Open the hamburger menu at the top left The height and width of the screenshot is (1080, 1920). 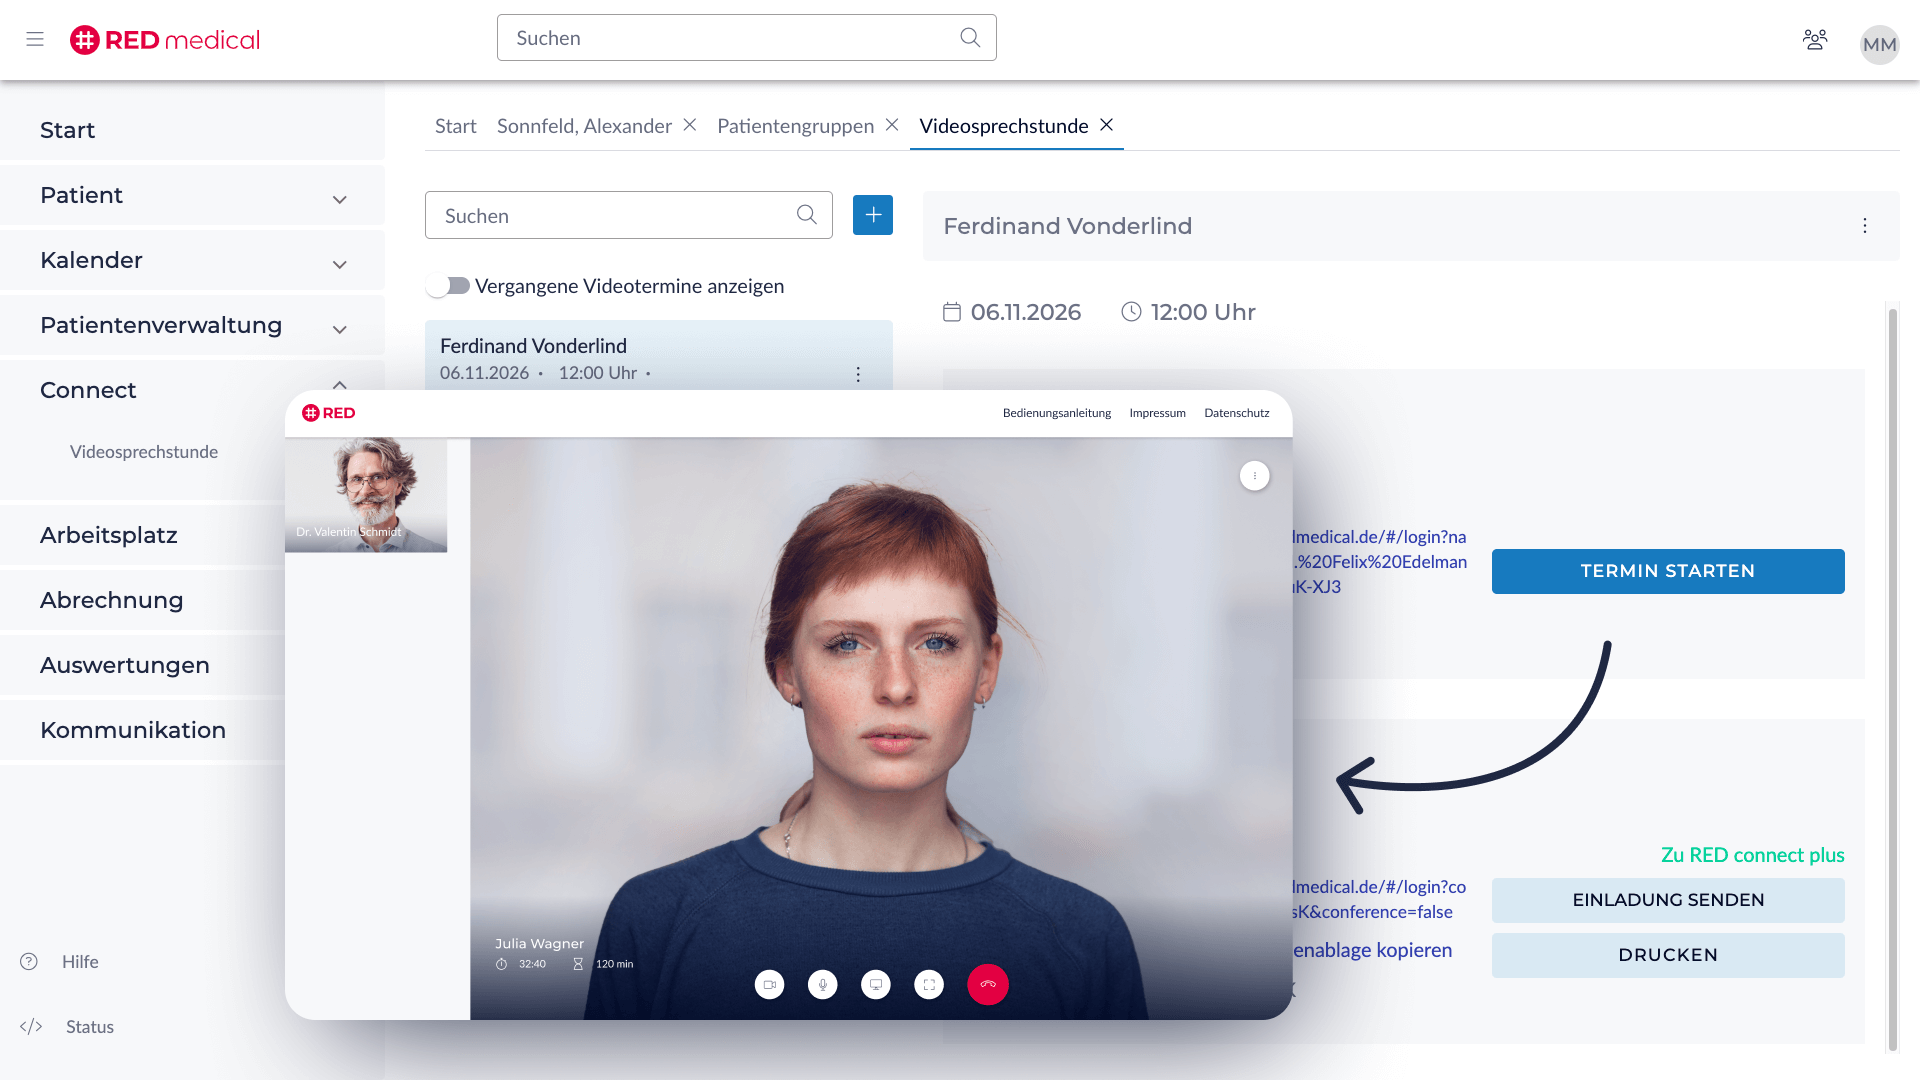35,40
